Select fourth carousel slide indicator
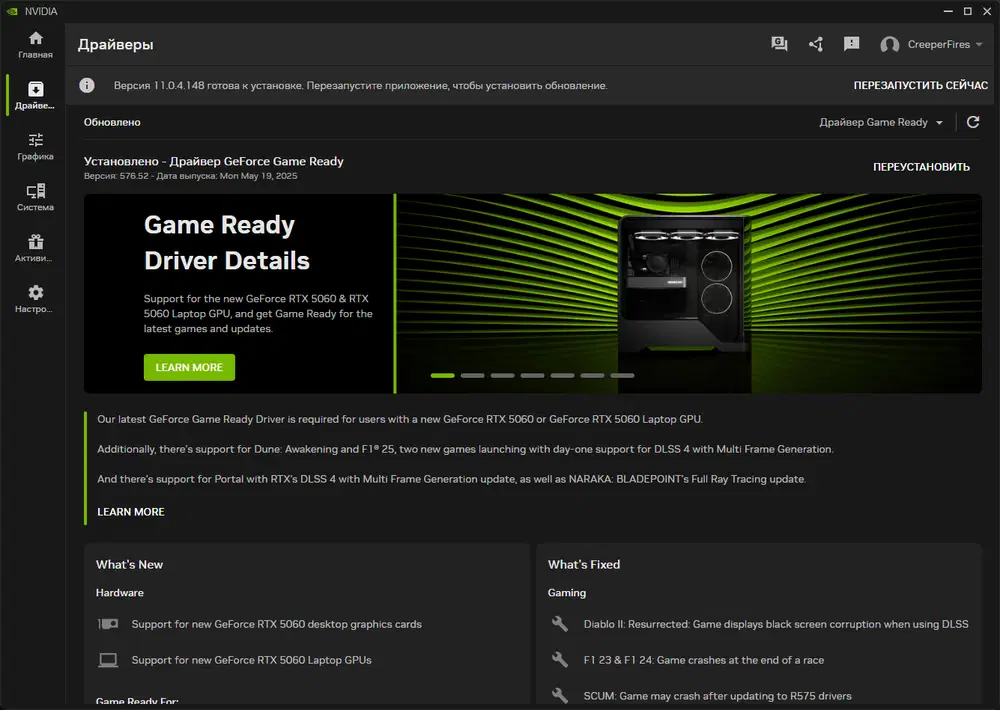 coord(533,376)
